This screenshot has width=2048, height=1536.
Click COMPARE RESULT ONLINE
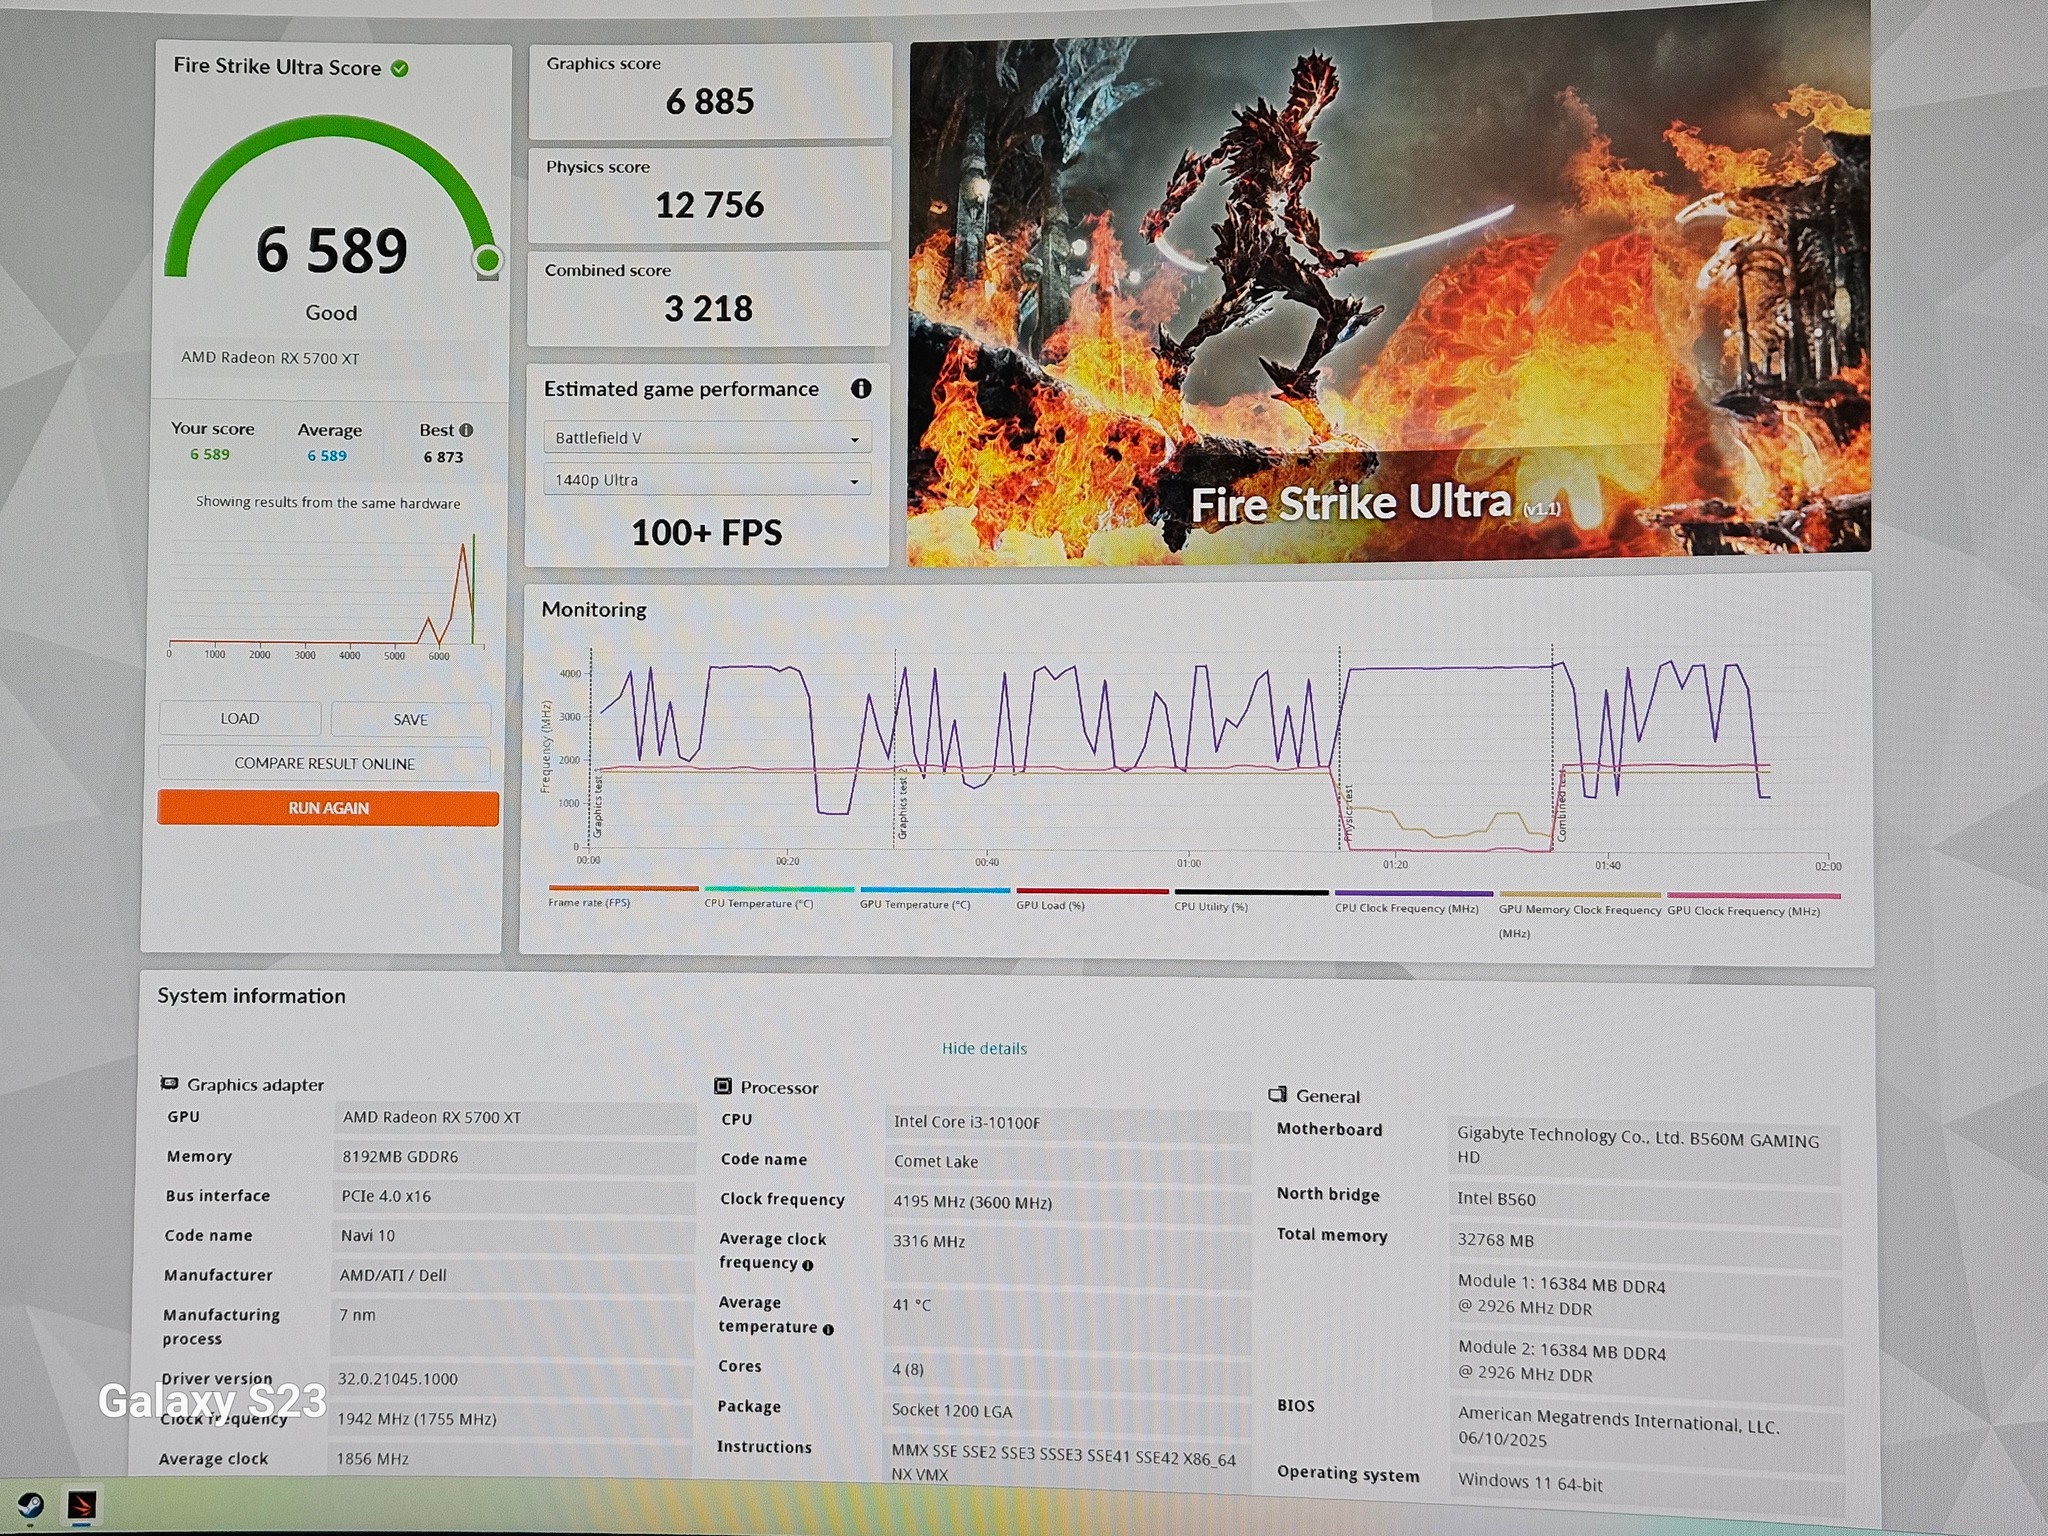(x=325, y=764)
